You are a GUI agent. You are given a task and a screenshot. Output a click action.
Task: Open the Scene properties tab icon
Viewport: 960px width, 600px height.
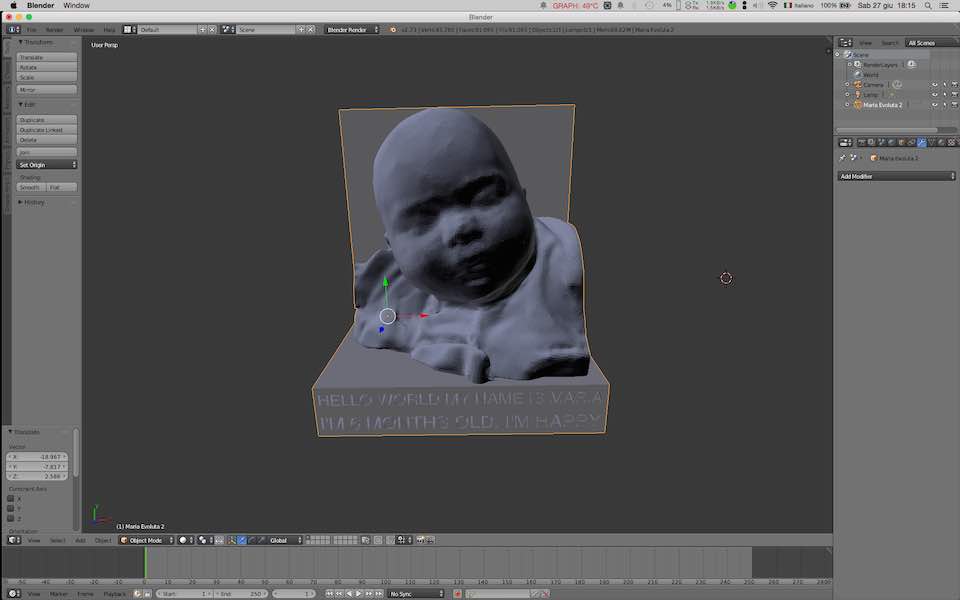pos(882,142)
